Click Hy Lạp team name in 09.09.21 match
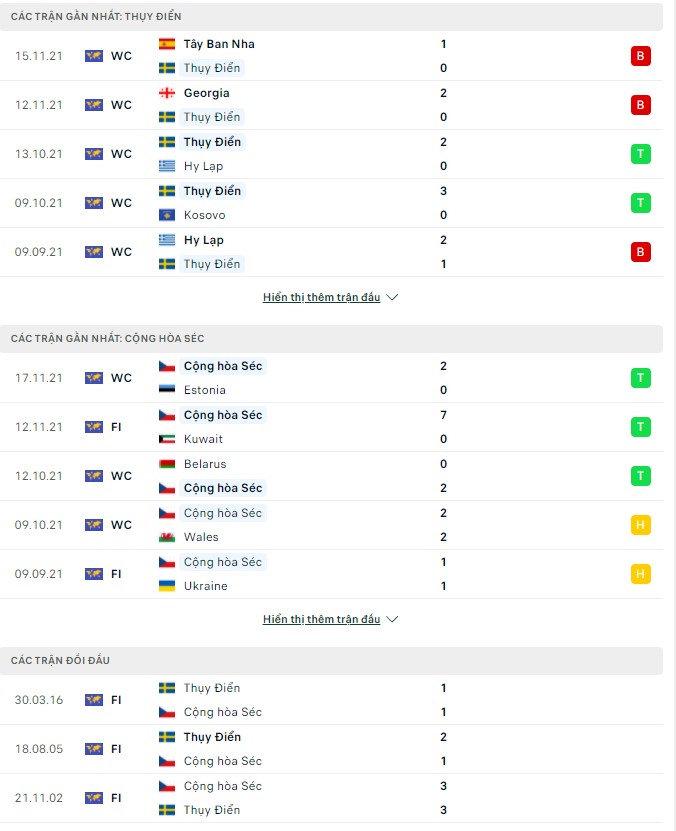The width and height of the screenshot is (676, 831). (203, 240)
